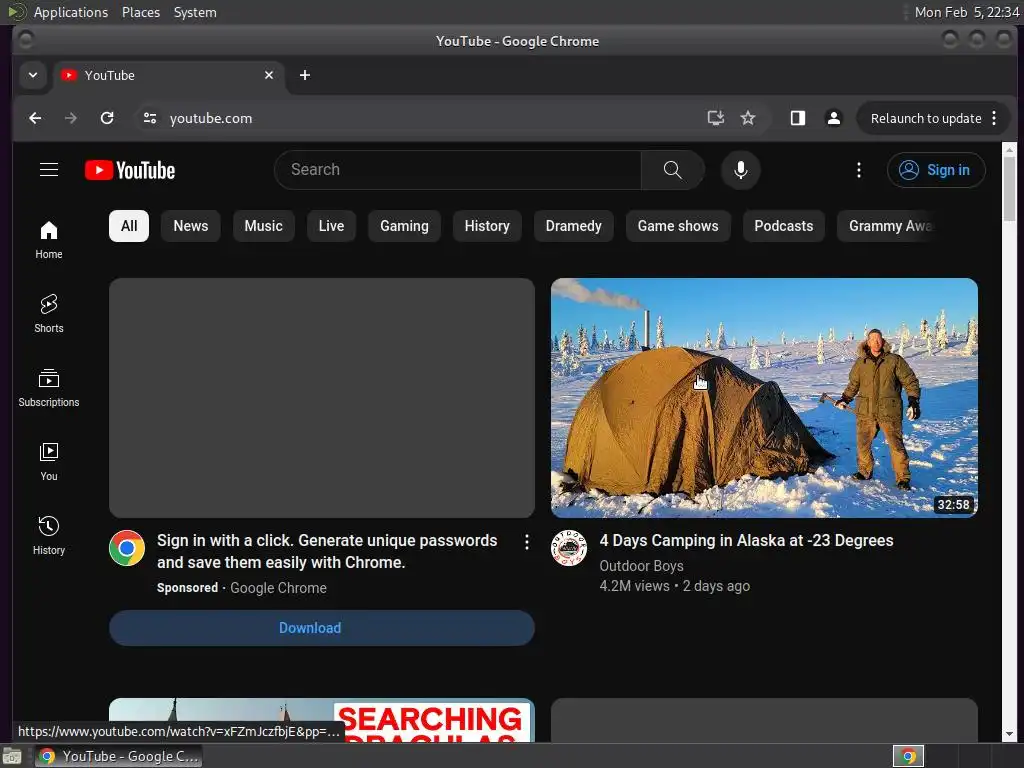Screen dimensions: 1024x768
Task: Select the Music filter chip
Action: pos(263,226)
